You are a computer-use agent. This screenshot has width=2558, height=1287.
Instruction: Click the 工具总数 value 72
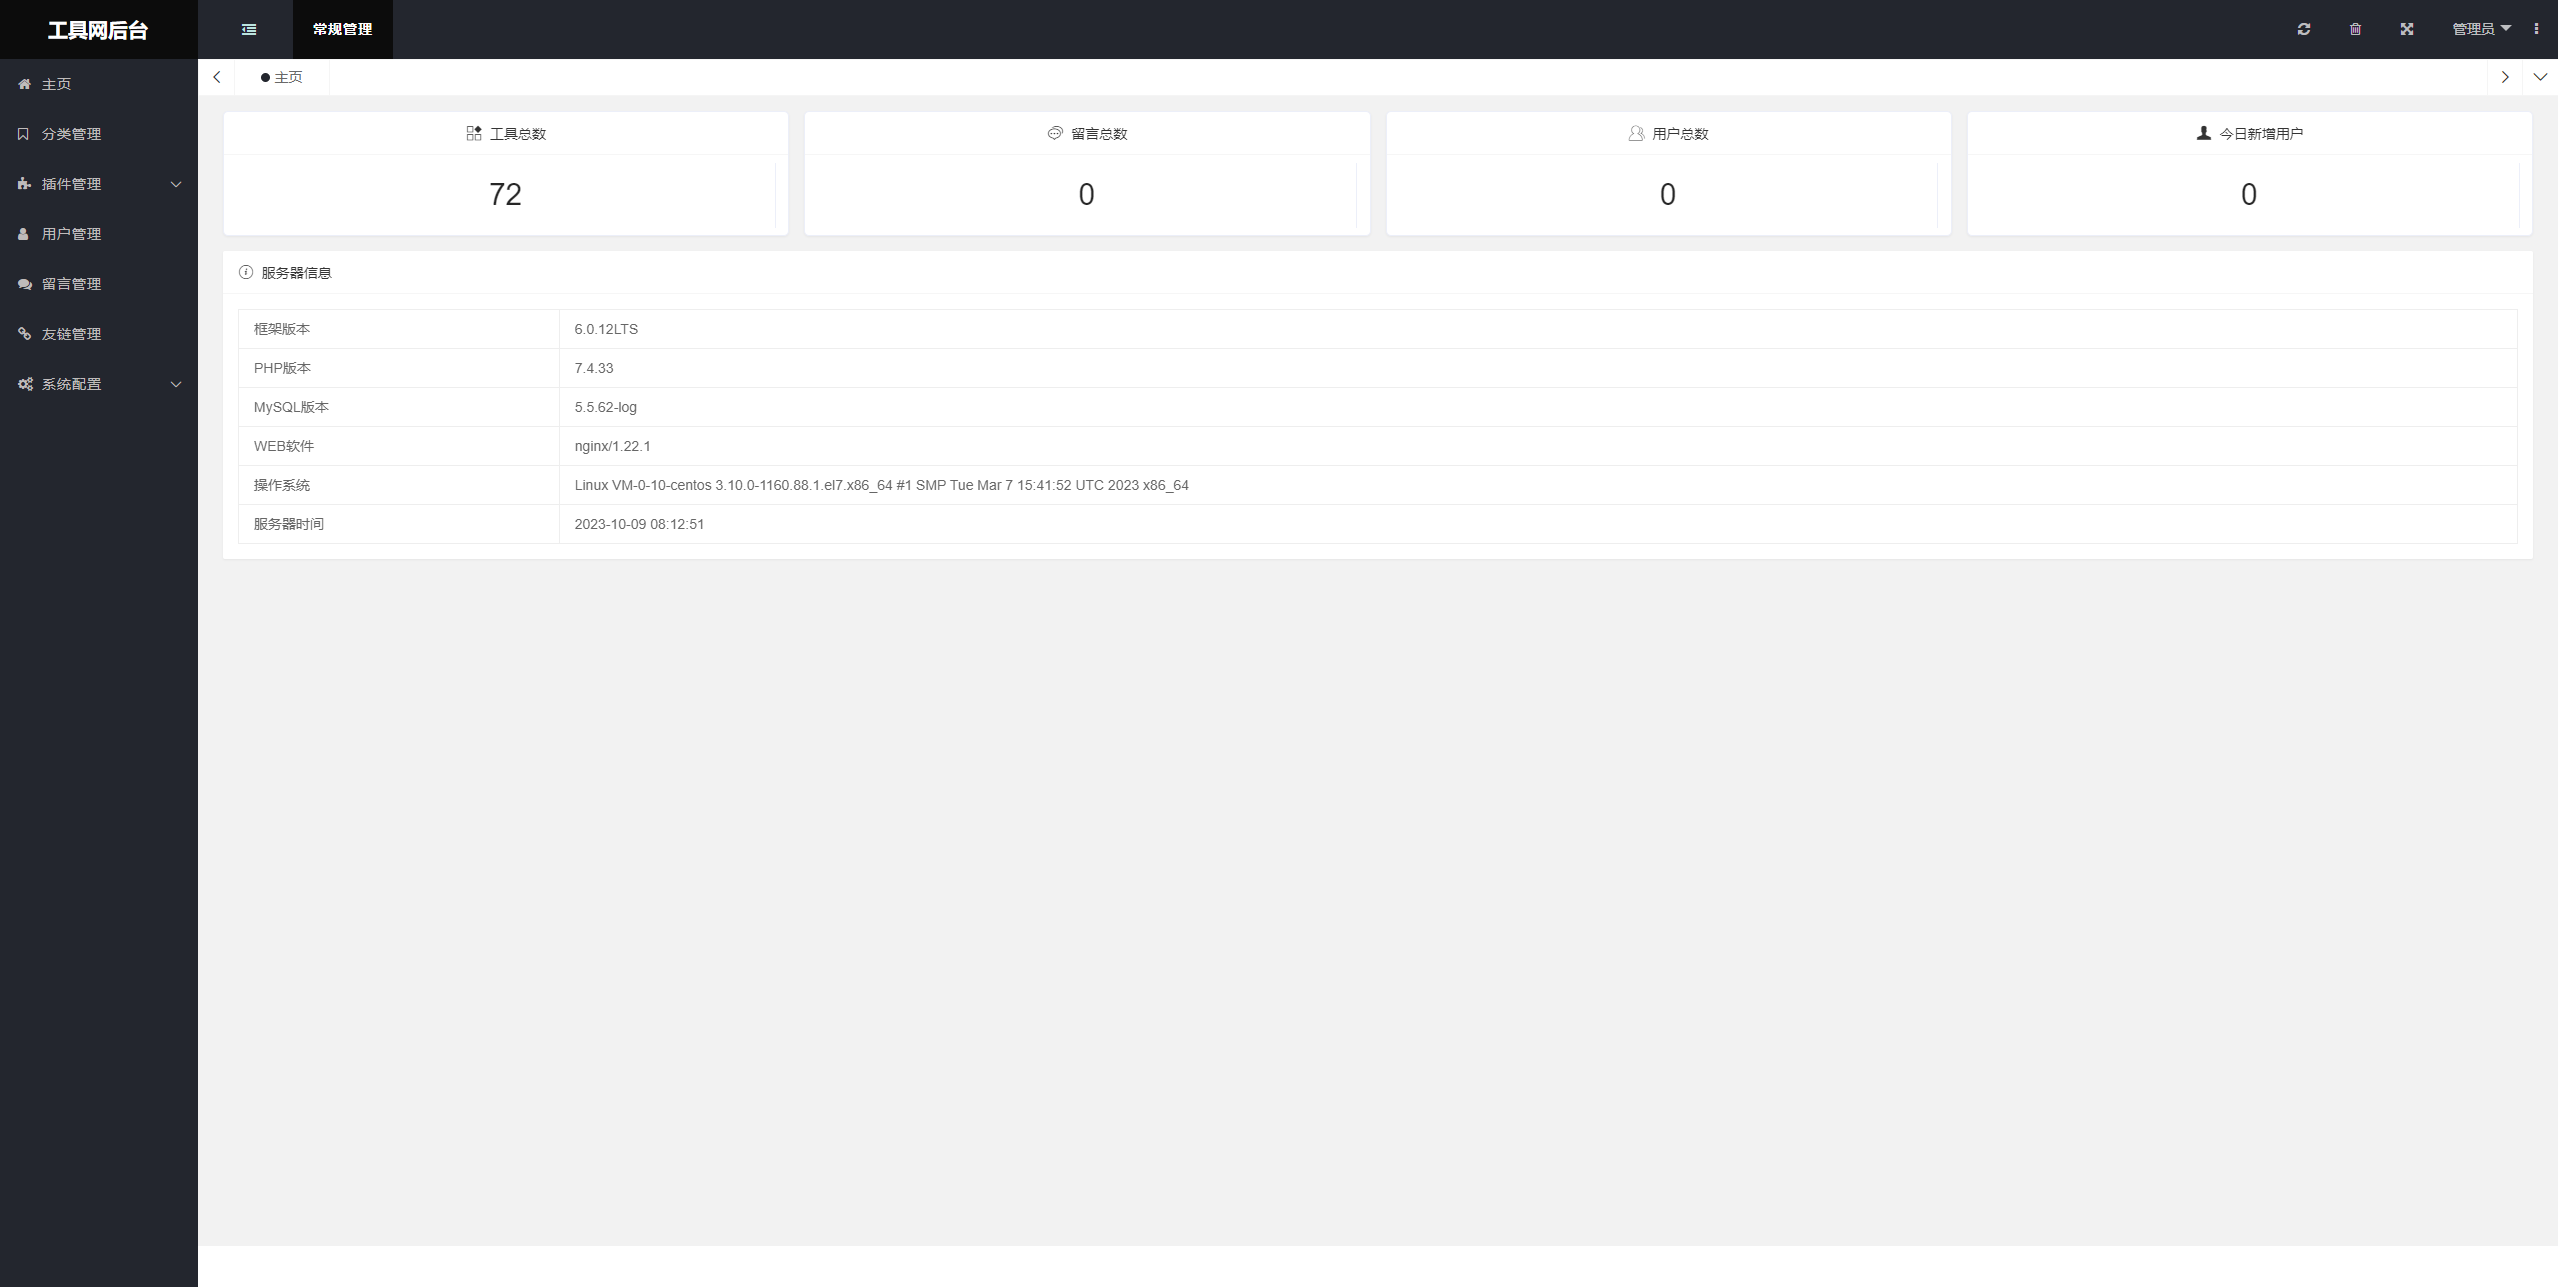(x=505, y=194)
